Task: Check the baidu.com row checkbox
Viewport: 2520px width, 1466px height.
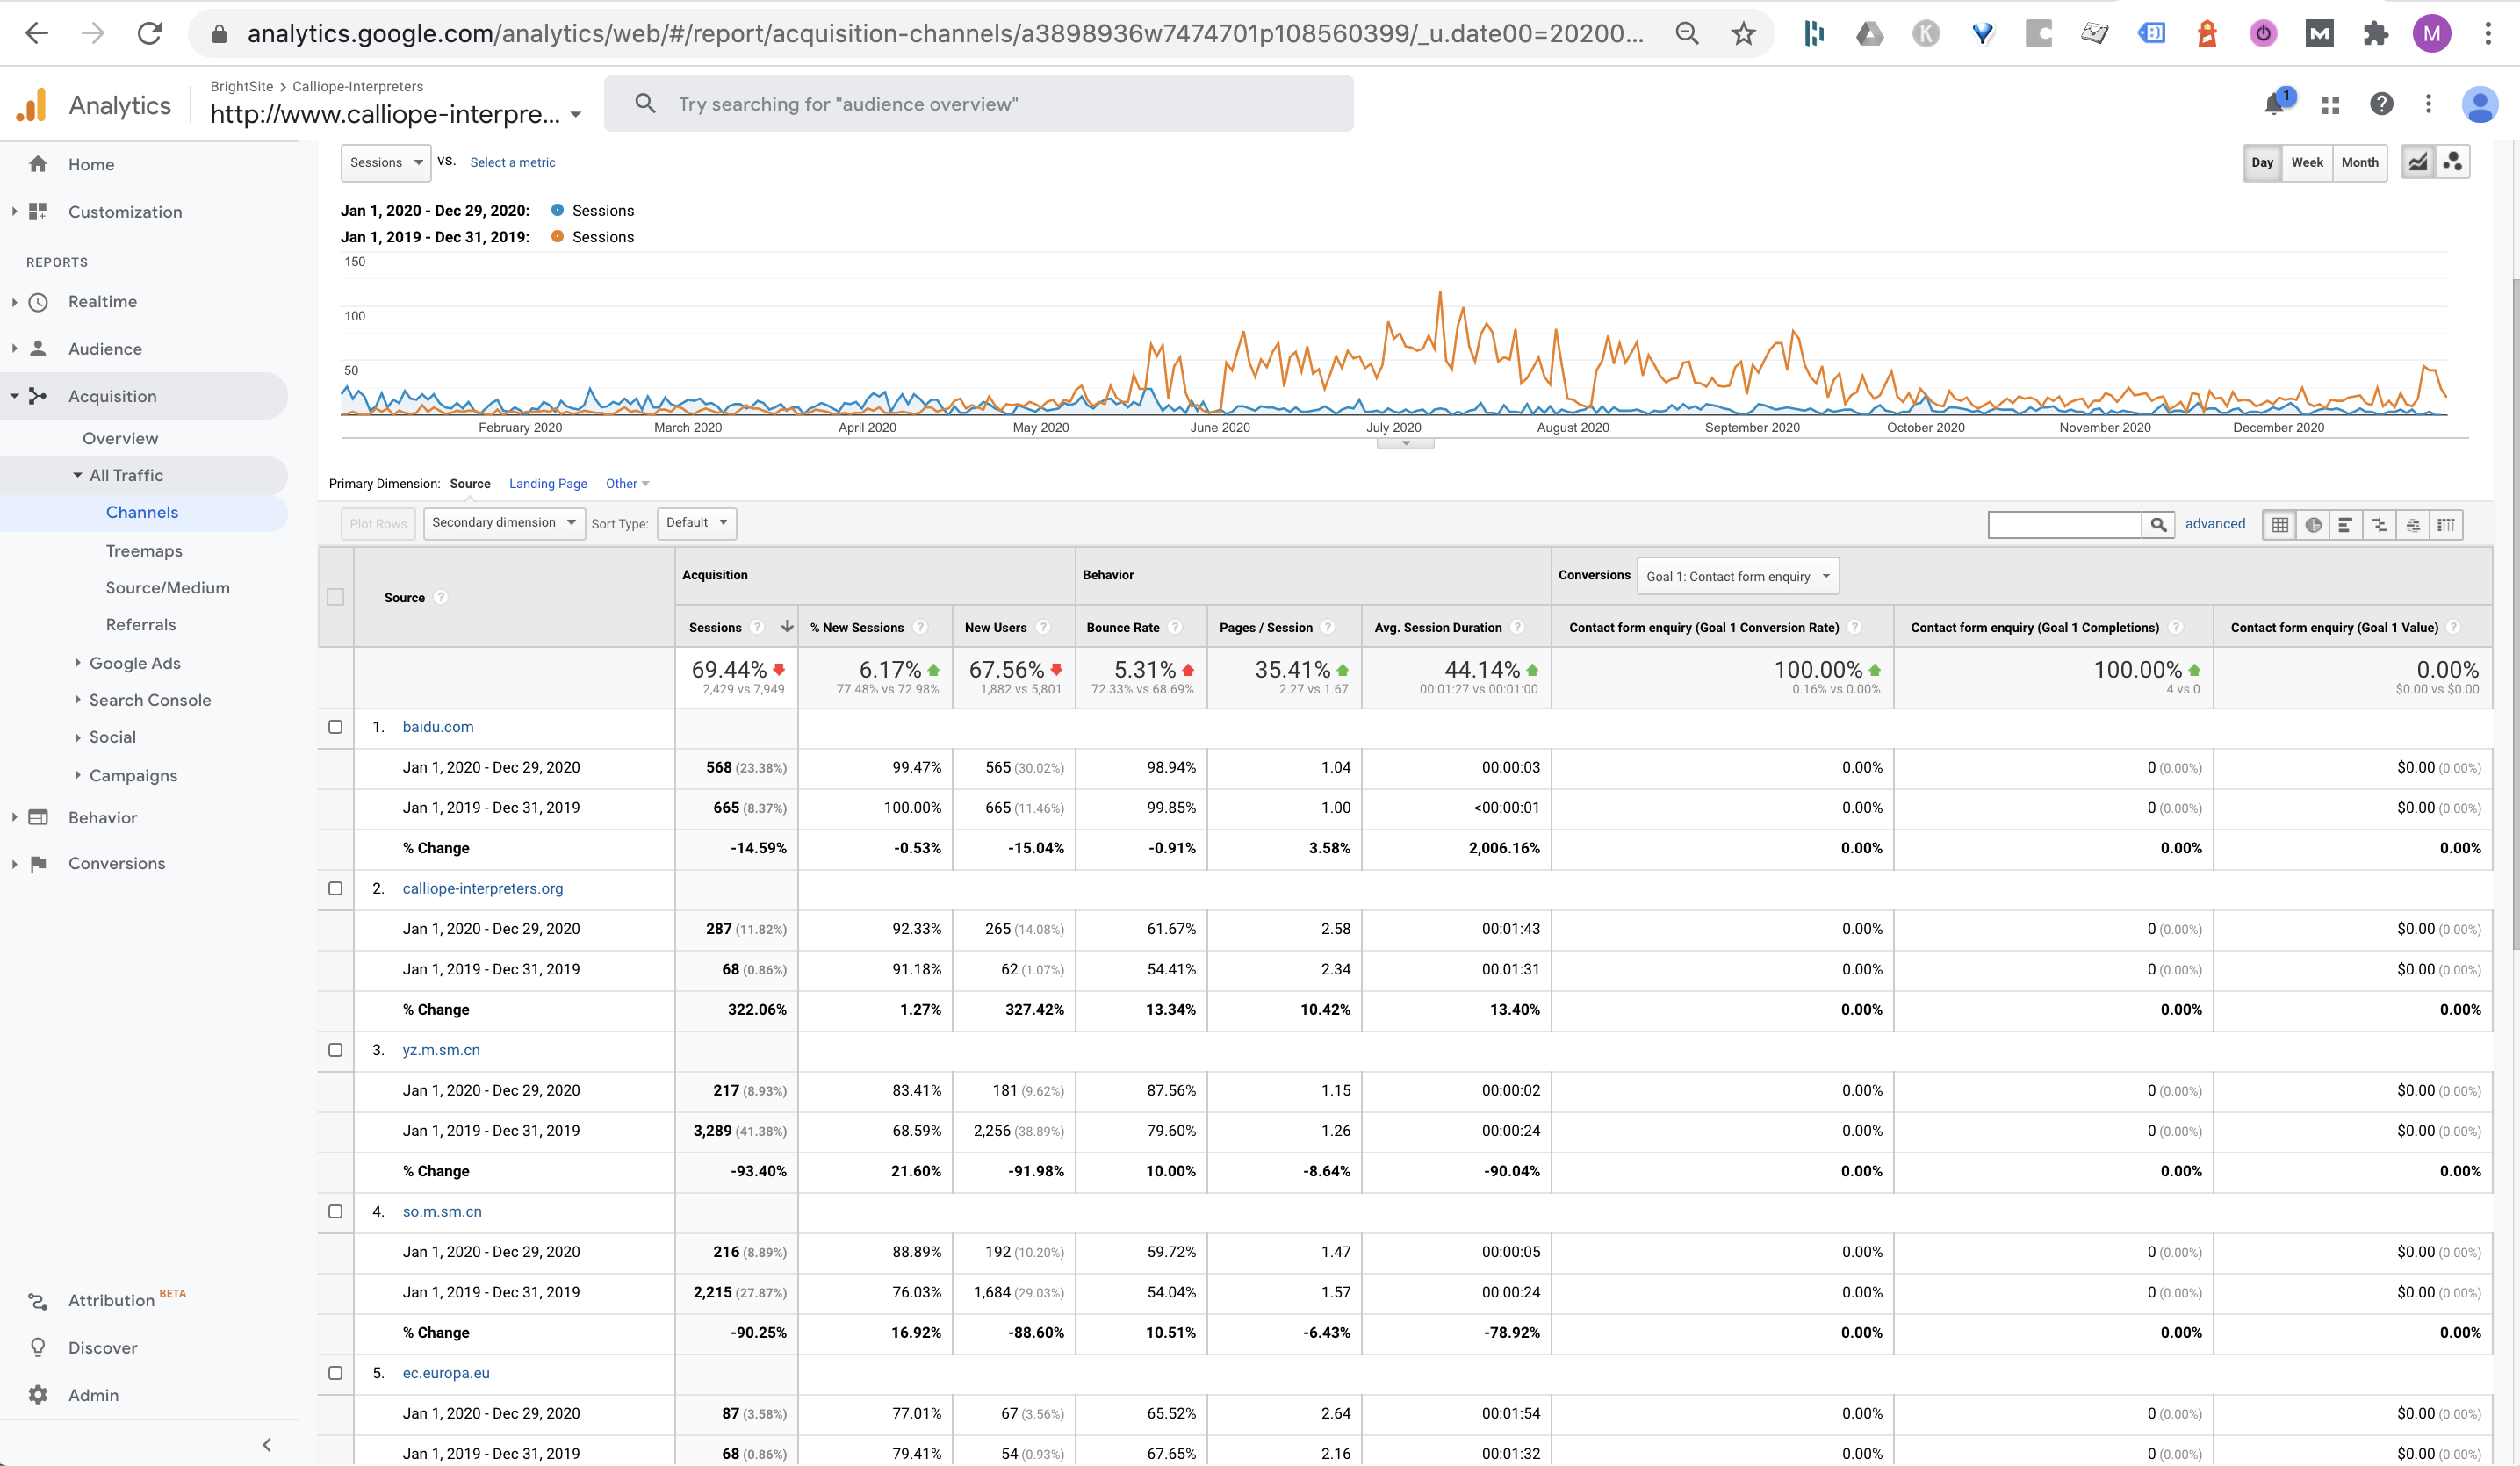Action: click(x=336, y=727)
